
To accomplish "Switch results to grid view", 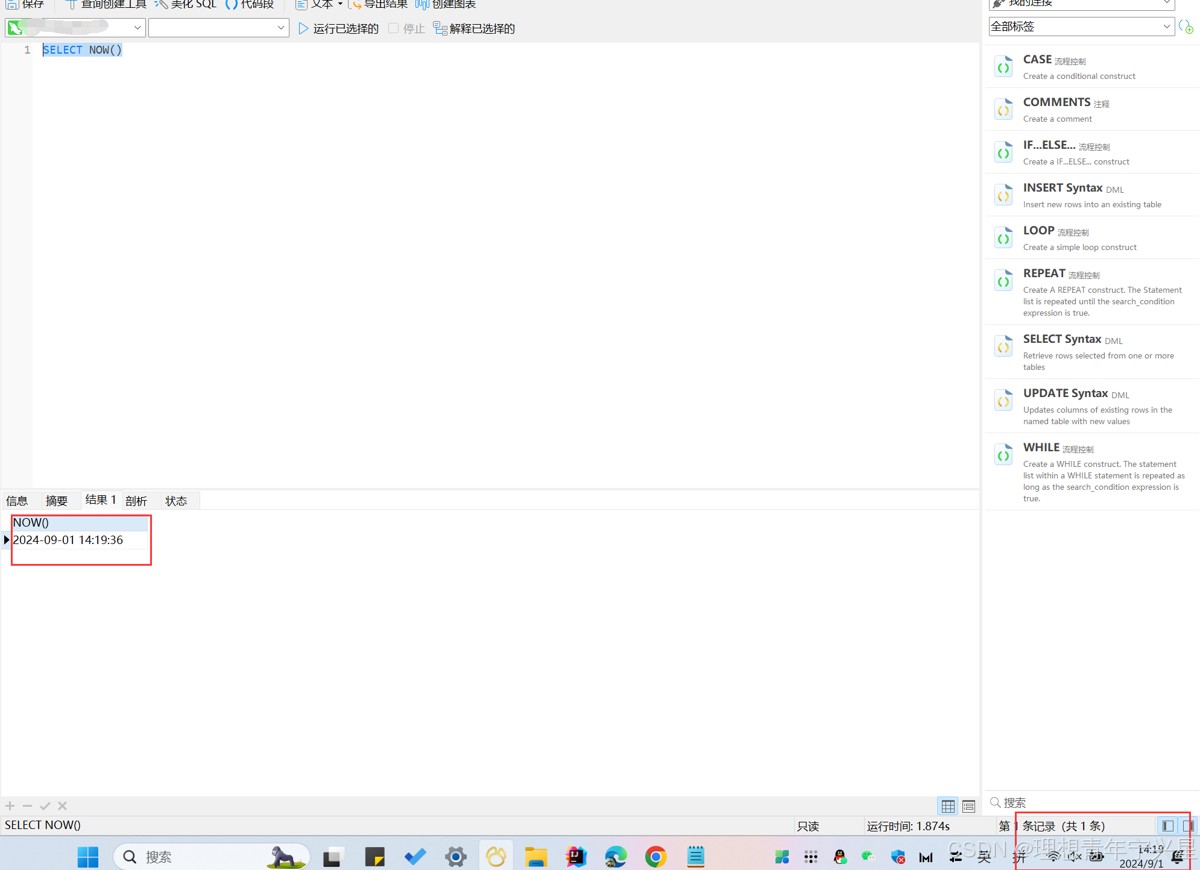I will pos(948,806).
